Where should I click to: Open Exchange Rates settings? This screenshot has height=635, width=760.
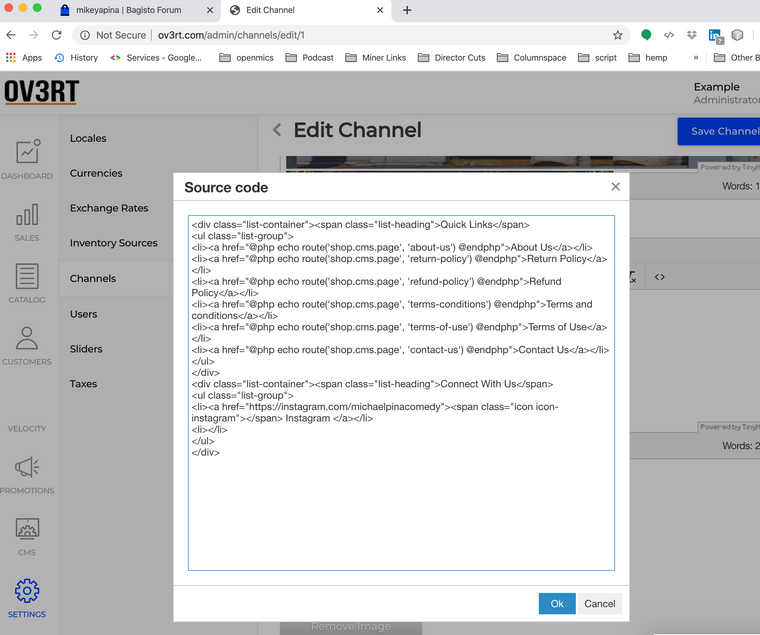109,208
